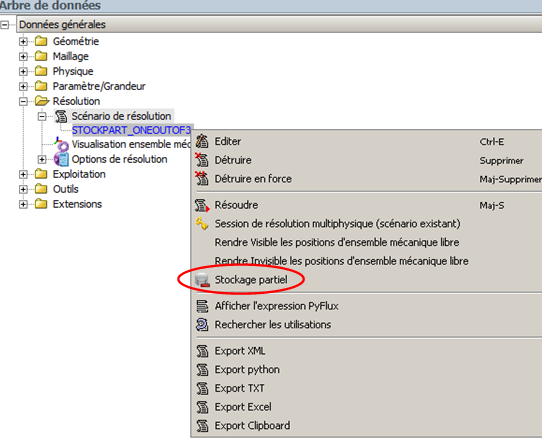Click the Editer pencil icon

[x=202, y=141]
